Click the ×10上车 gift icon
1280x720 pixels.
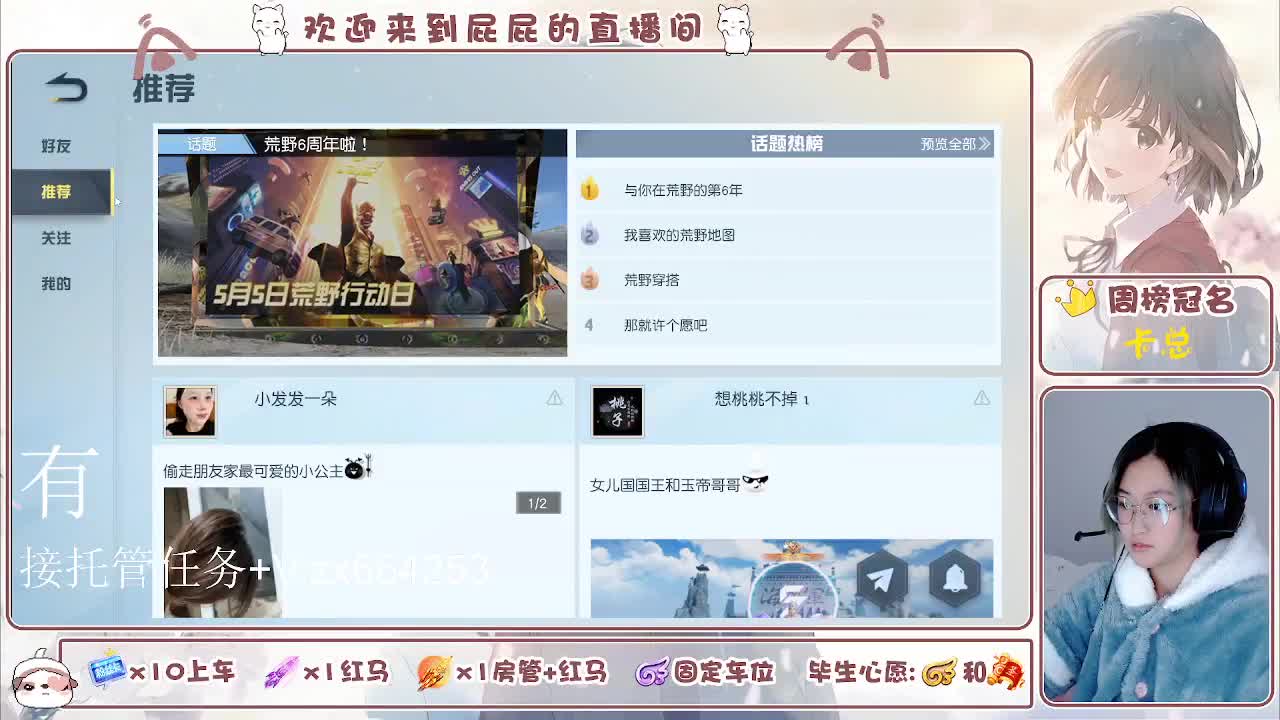coord(107,670)
